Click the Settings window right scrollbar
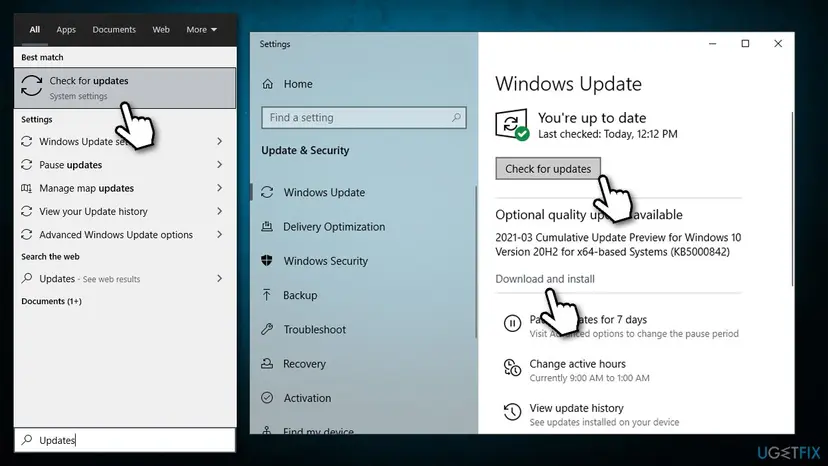This screenshot has width=828, height=466. coord(792,199)
